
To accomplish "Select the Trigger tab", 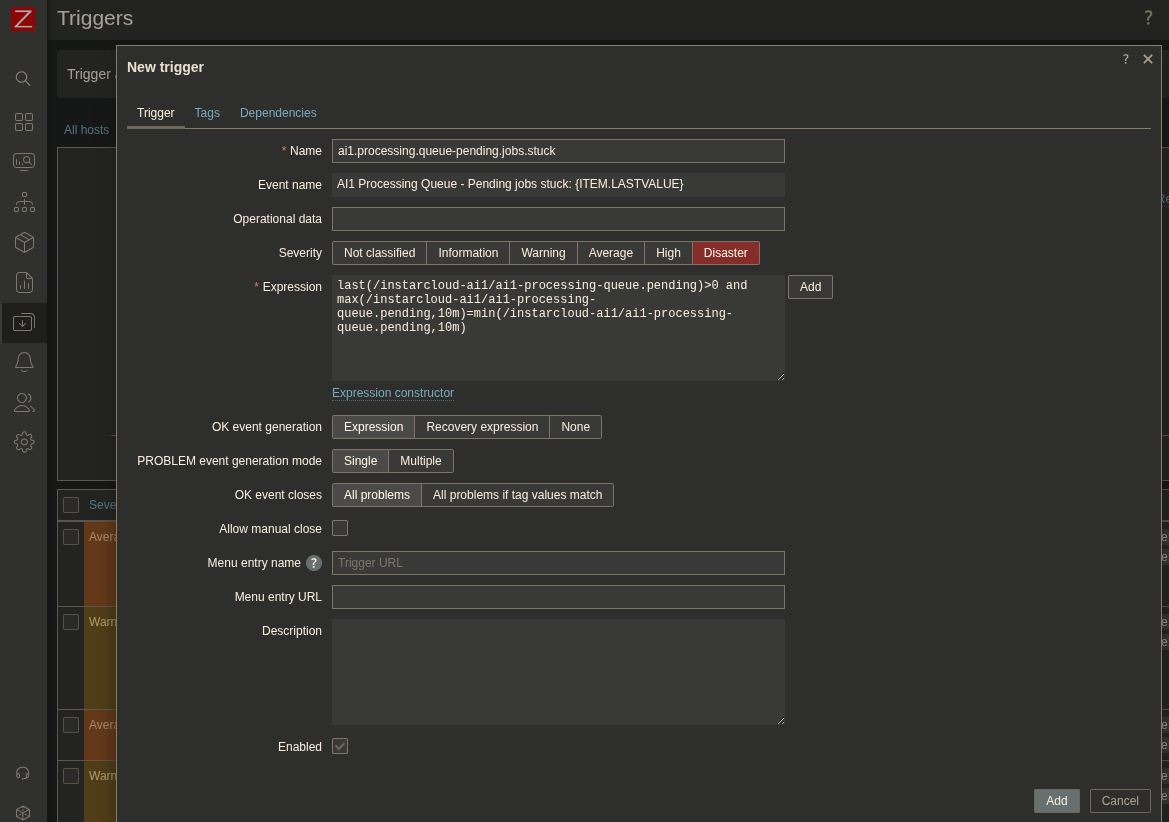I will pos(156,113).
